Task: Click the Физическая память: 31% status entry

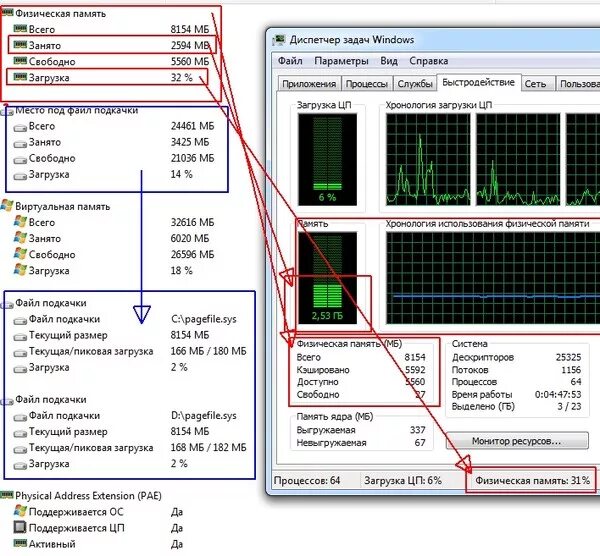Action: (x=532, y=481)
